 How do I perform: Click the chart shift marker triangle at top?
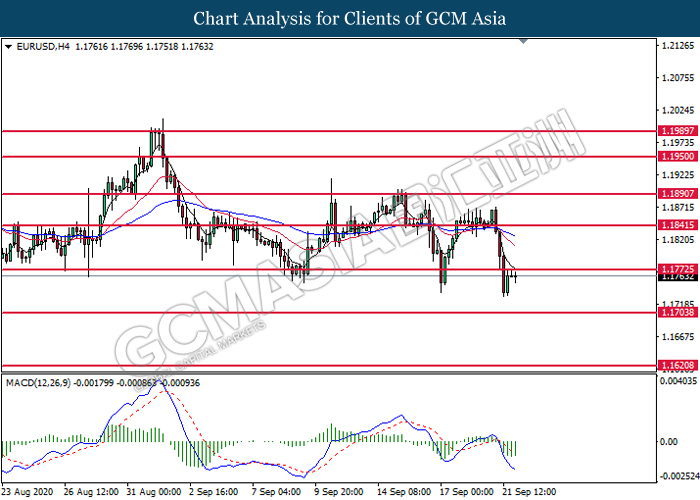click(524, 42)
